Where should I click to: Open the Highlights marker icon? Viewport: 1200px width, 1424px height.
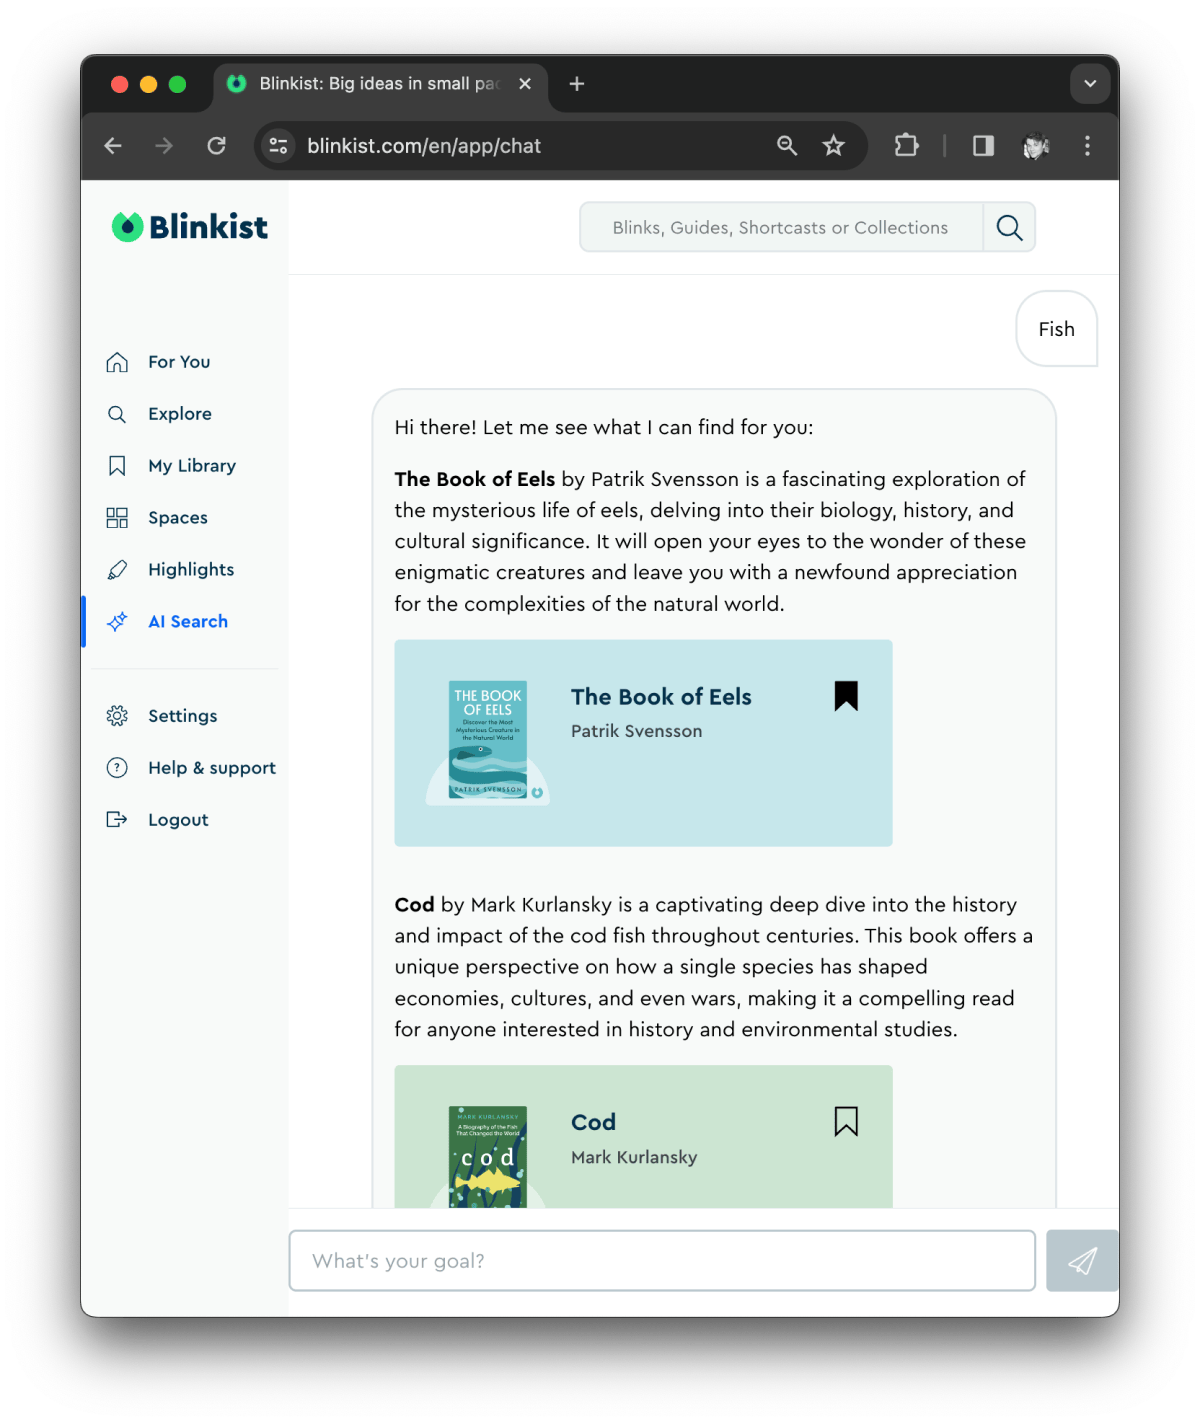click(x=117, y=570)
